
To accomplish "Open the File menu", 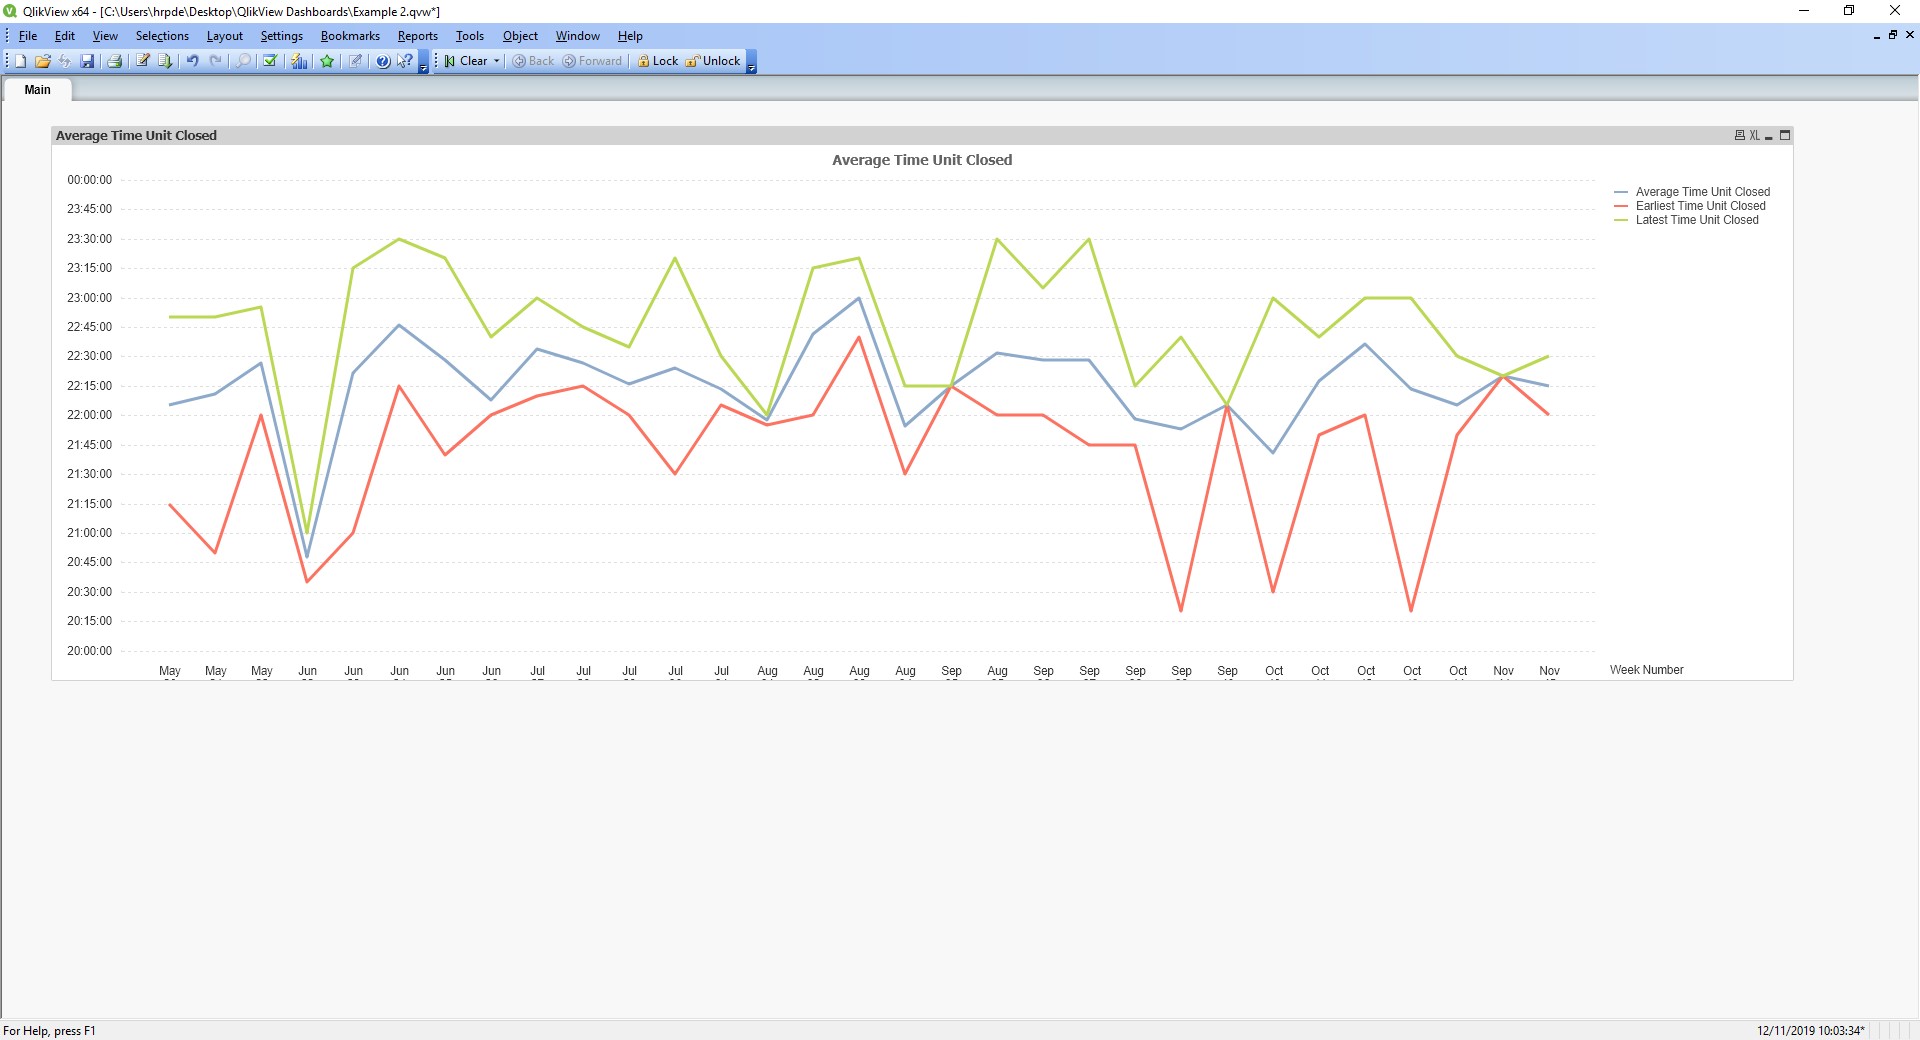I will (x=28, y=36).
